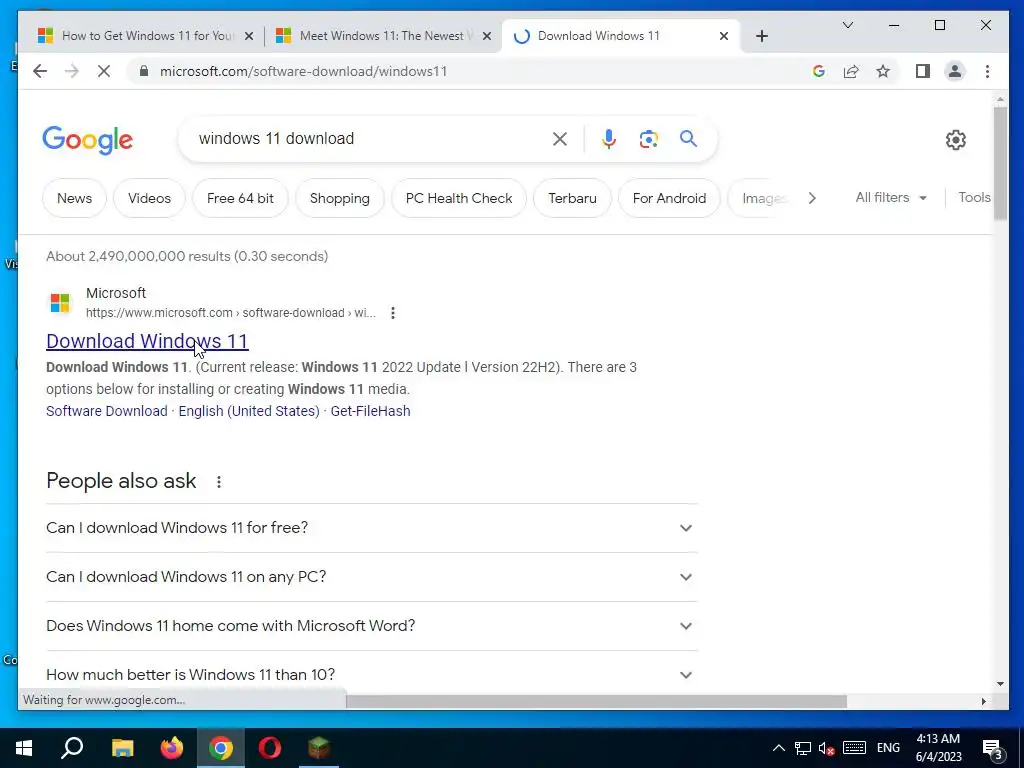Open Minecraft block icon on taskbar

click(x=319, y=748)
